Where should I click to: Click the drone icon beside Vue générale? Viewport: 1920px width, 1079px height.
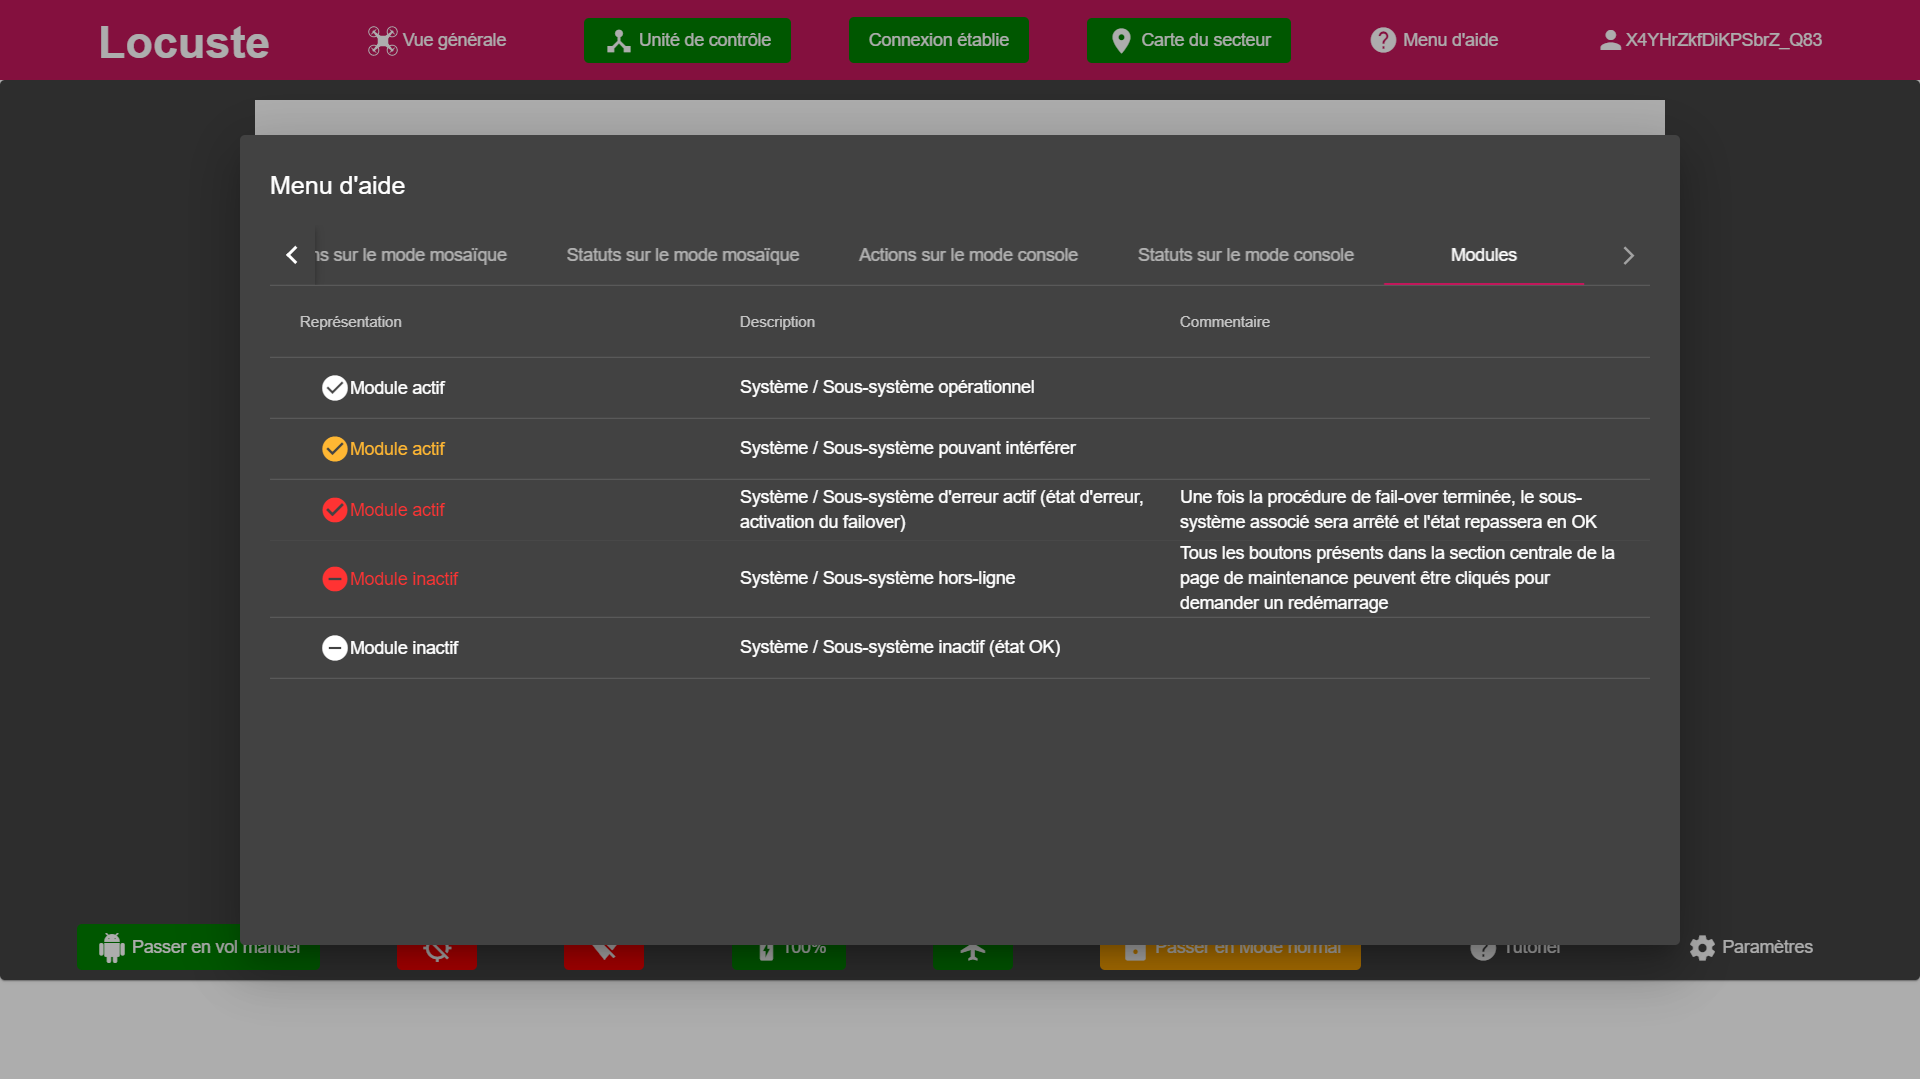pyautogui.click(x=382, y=41)
